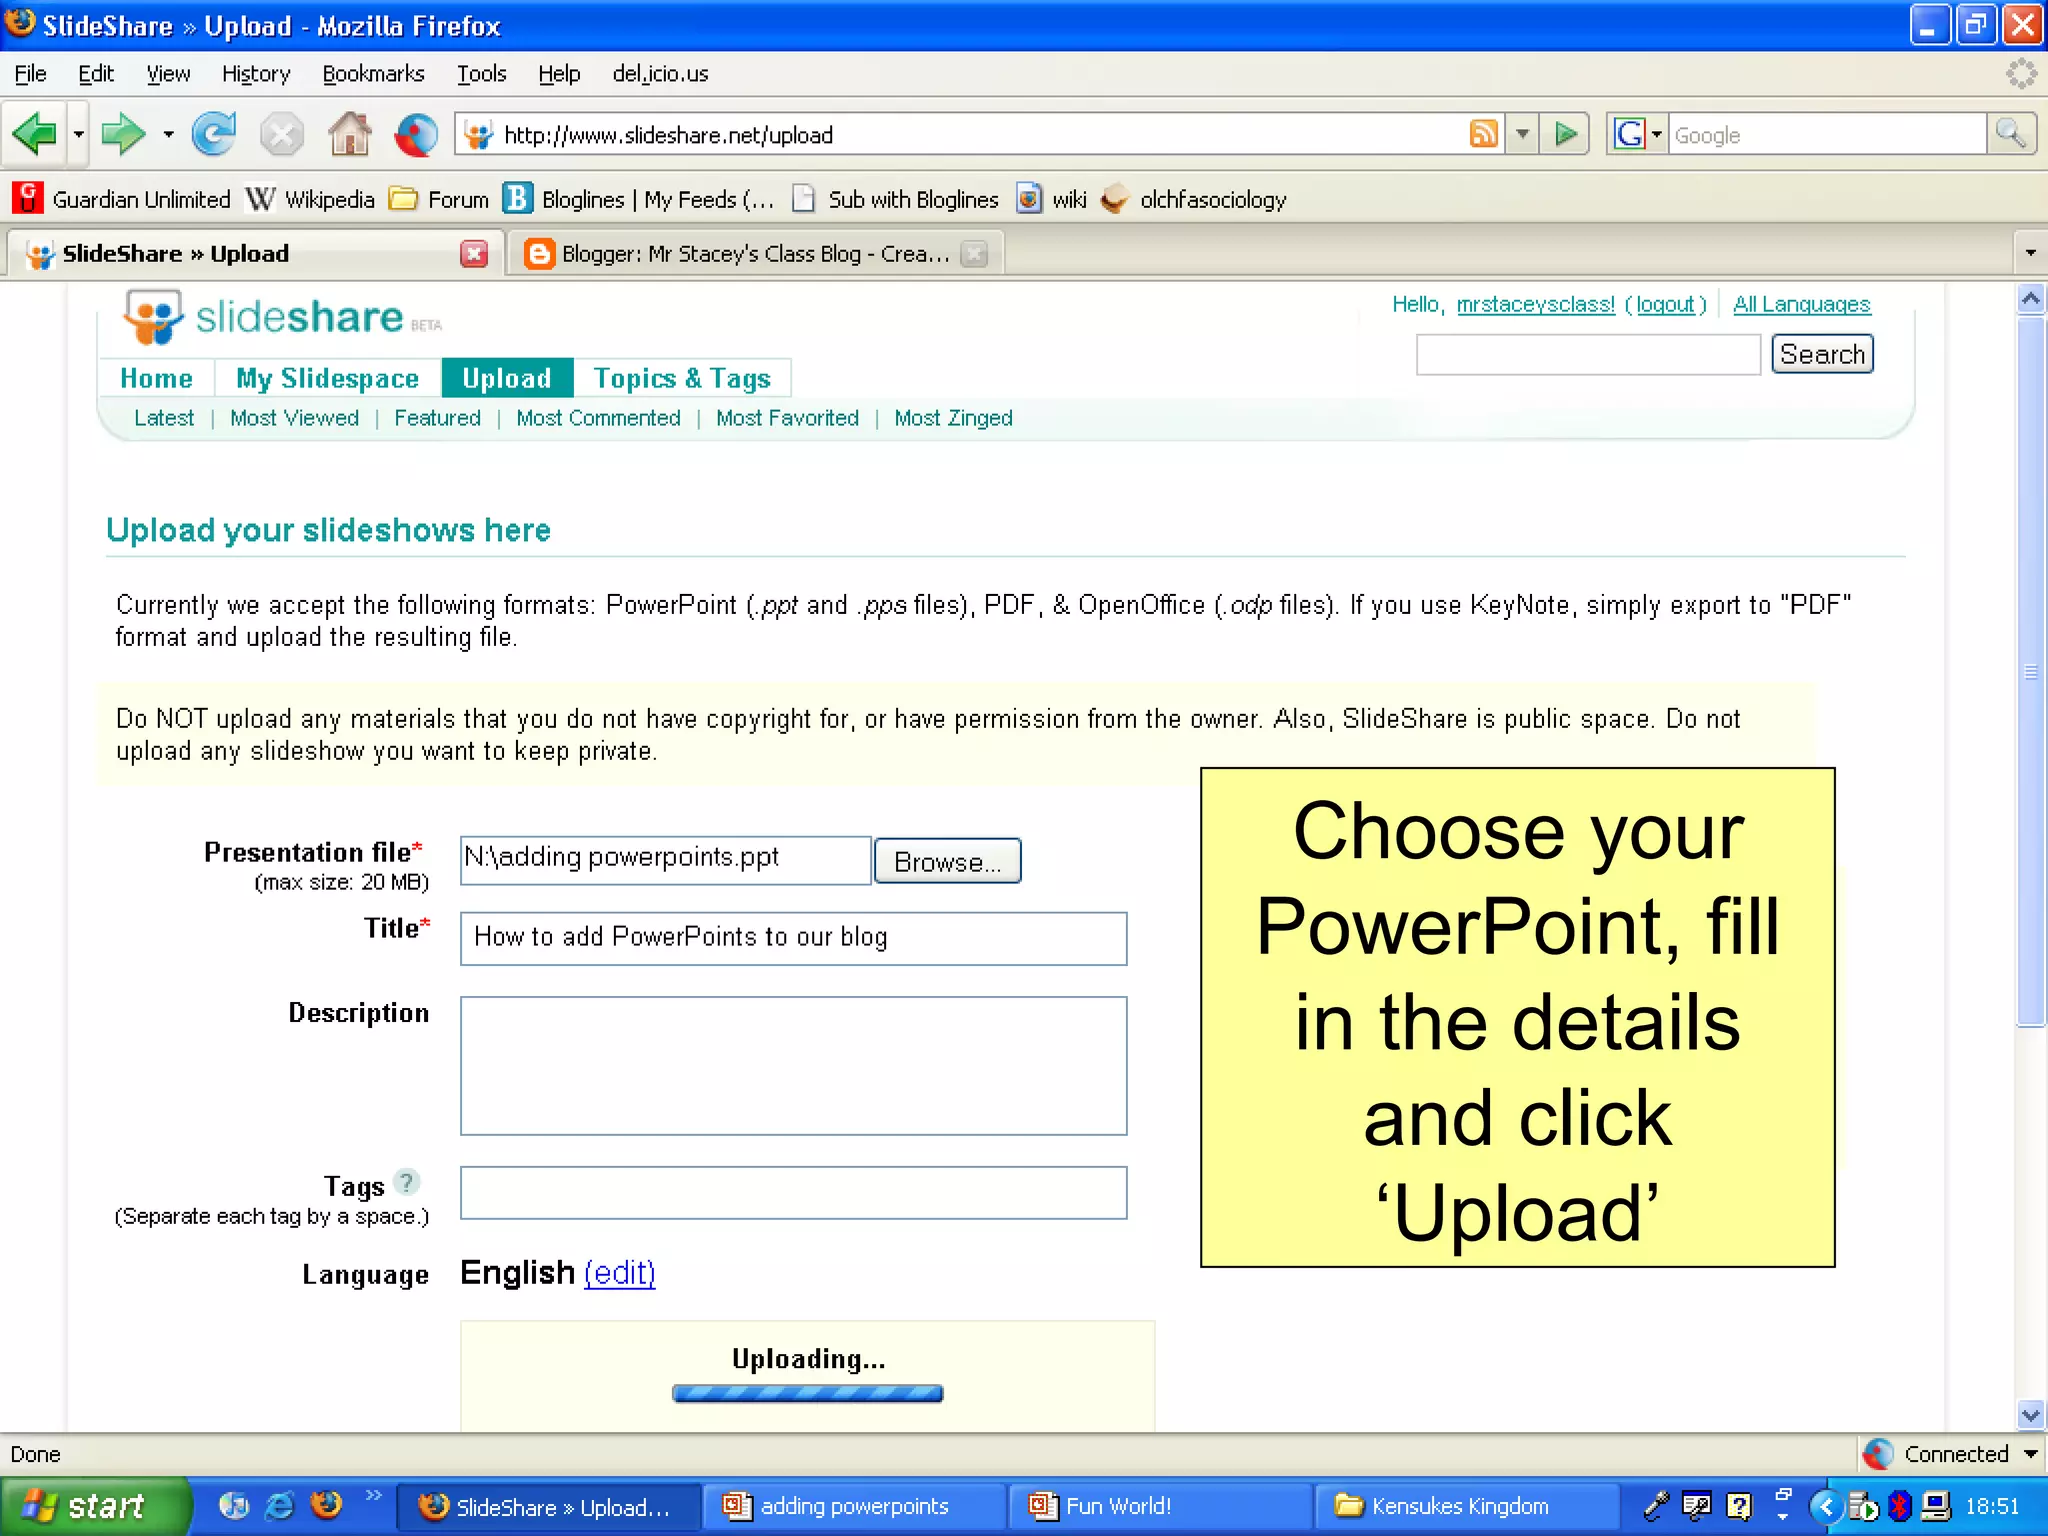
Task: Click the slideshare logo
Action: 282,318
